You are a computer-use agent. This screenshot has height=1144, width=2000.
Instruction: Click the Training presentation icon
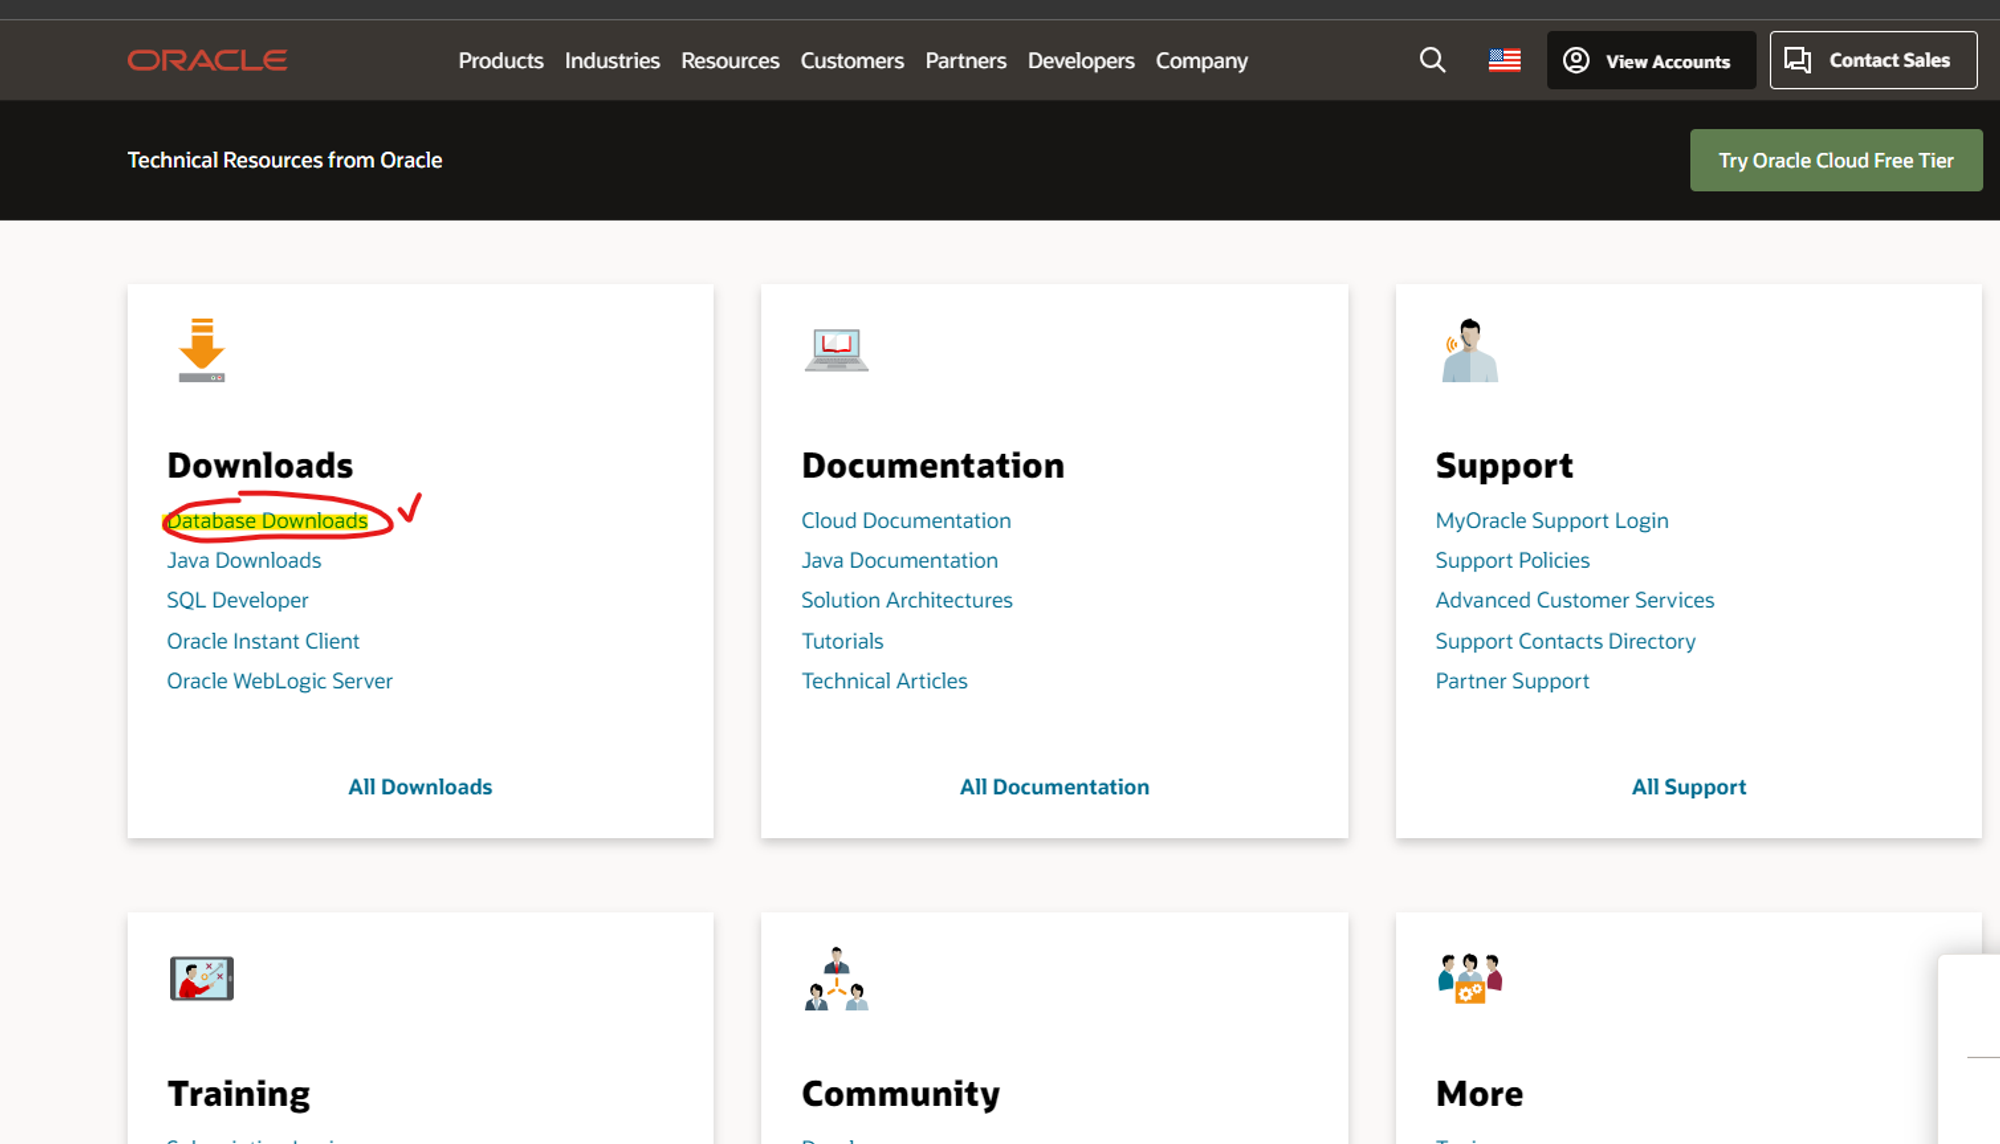click(201, 978)
